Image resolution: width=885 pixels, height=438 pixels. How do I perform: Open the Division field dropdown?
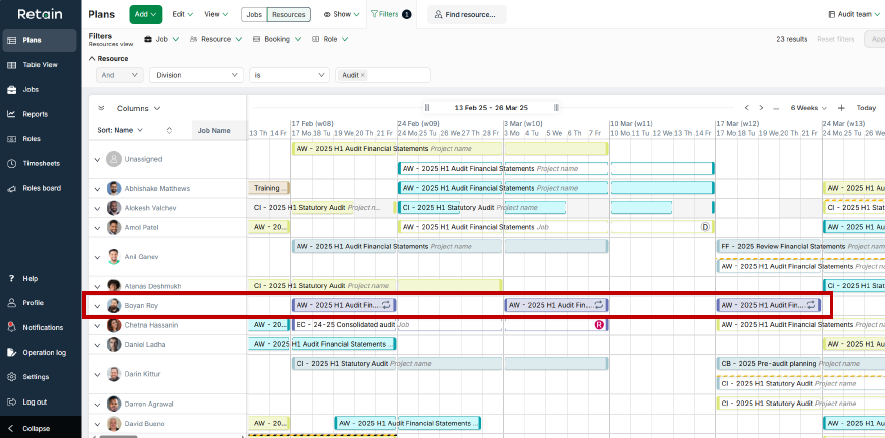[x=196, y=75]
